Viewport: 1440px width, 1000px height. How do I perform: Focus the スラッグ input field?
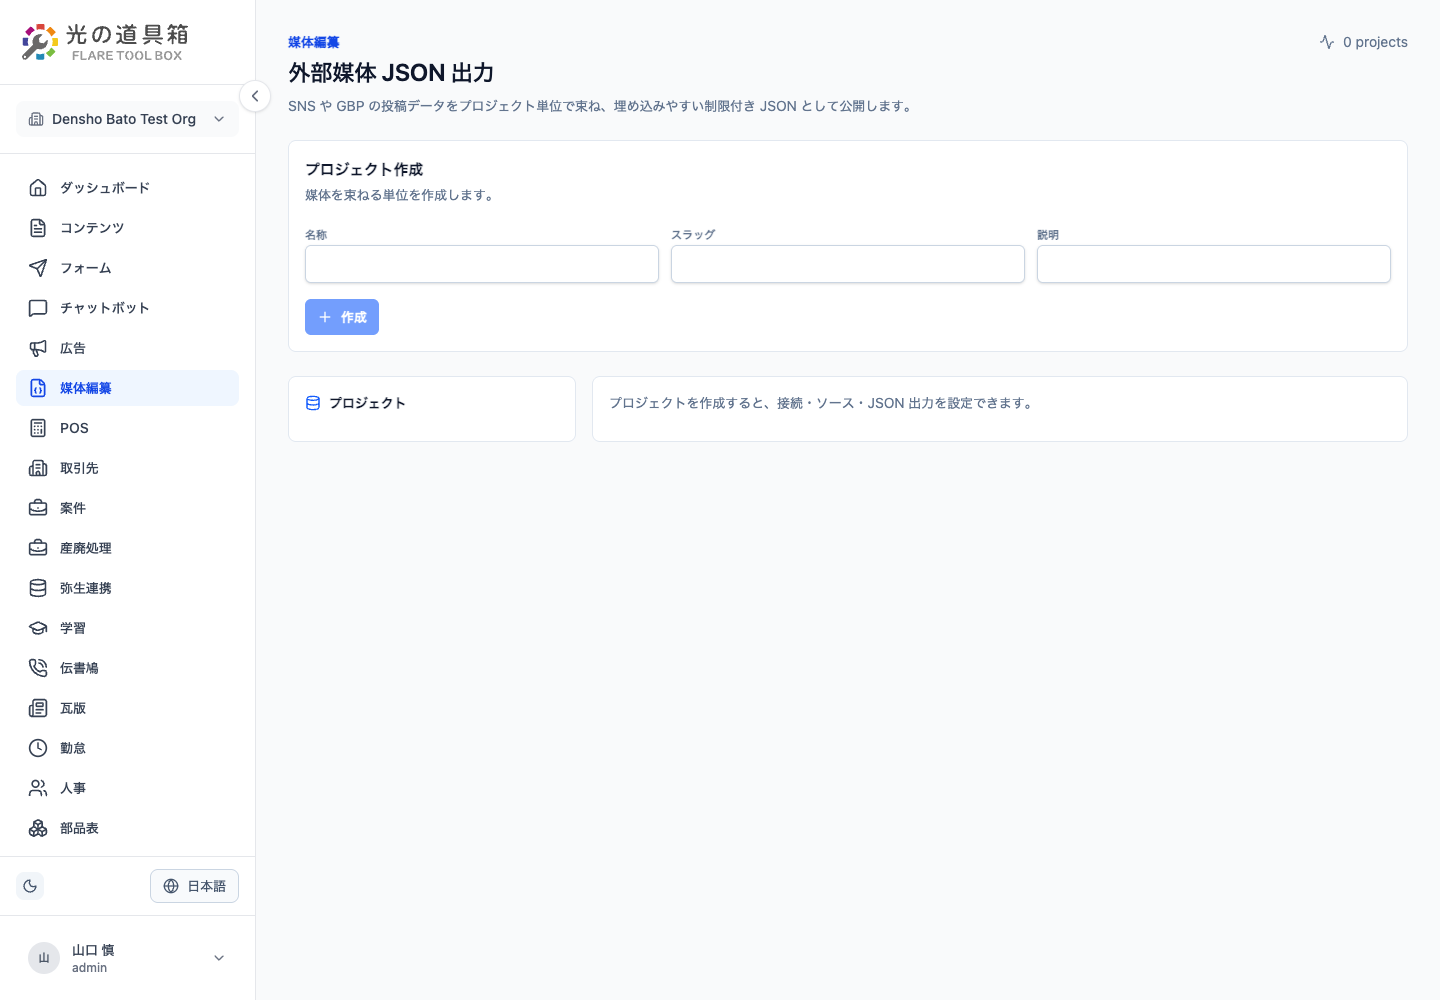point(848,264)
